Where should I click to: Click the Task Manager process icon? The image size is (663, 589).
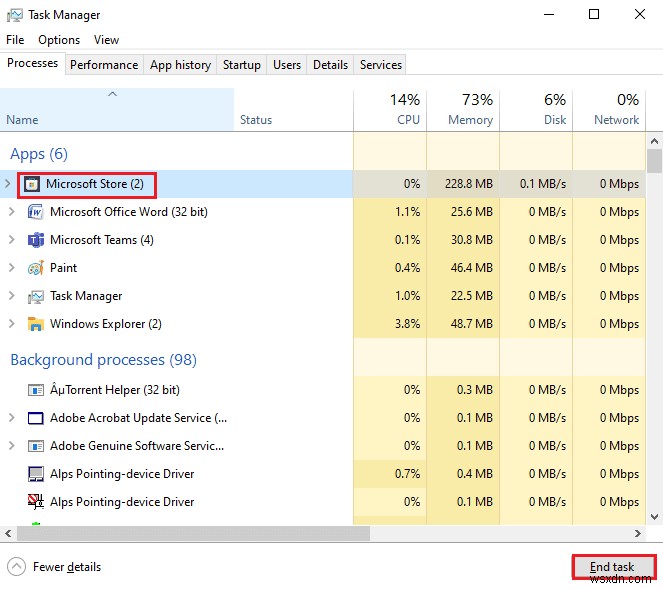tap(36, 296)
